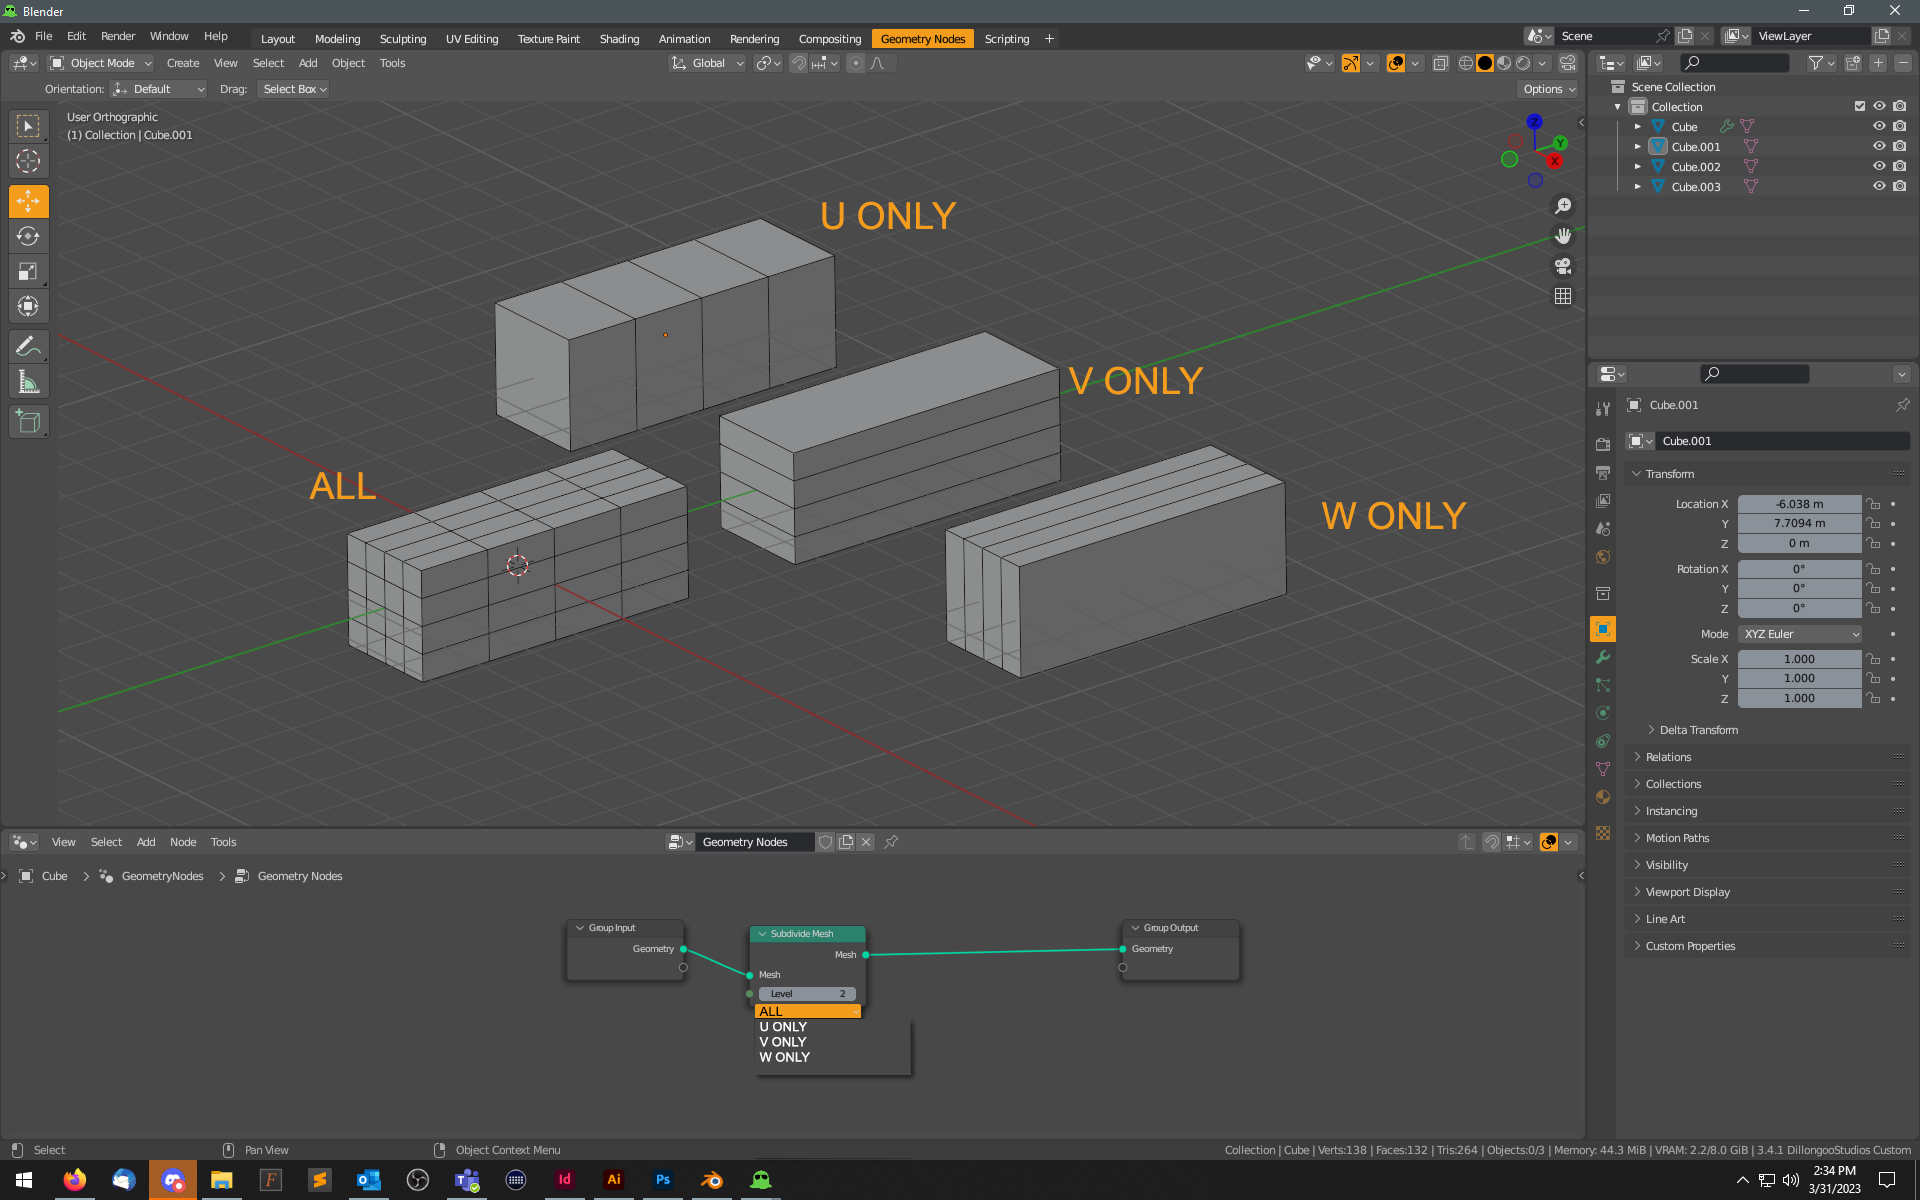Open the Drag Select Box dropdown
This screenshot has width=1920, height=1200.
point(294,89)
